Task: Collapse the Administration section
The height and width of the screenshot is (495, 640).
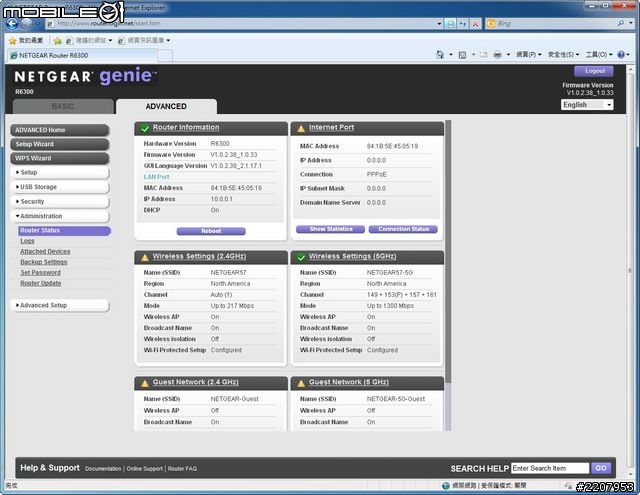Action: click(60, 216)
